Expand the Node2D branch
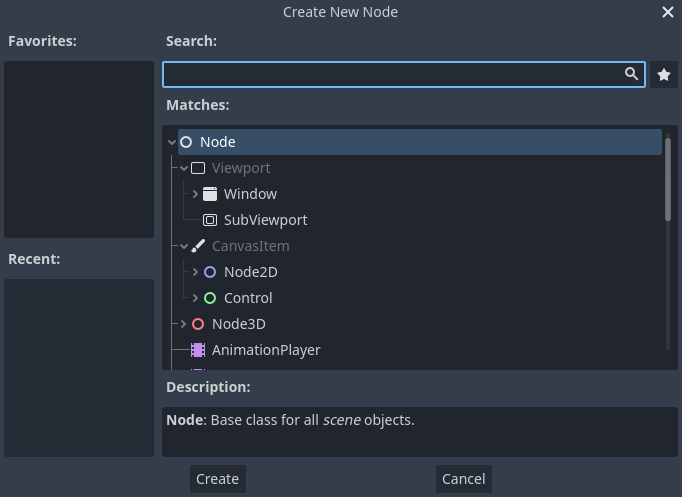The width and height of the screenshot is (682, 497). pos(196,272)
